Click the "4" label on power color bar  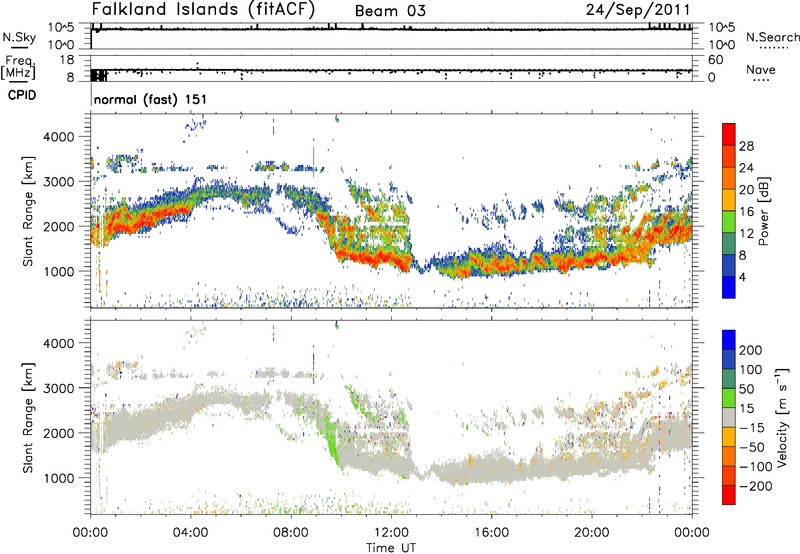click(x=743, y=277)
